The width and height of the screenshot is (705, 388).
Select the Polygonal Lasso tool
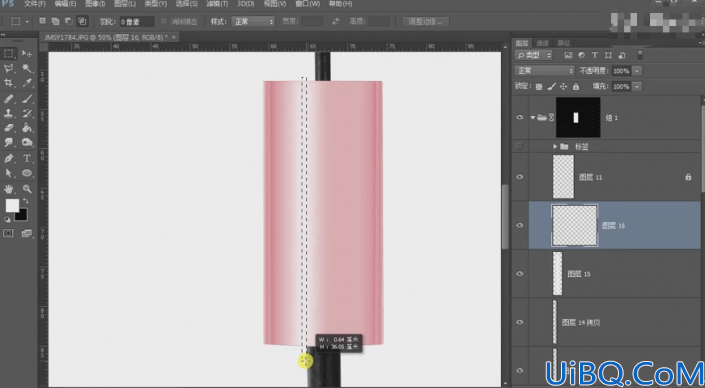tap(9, 68)
